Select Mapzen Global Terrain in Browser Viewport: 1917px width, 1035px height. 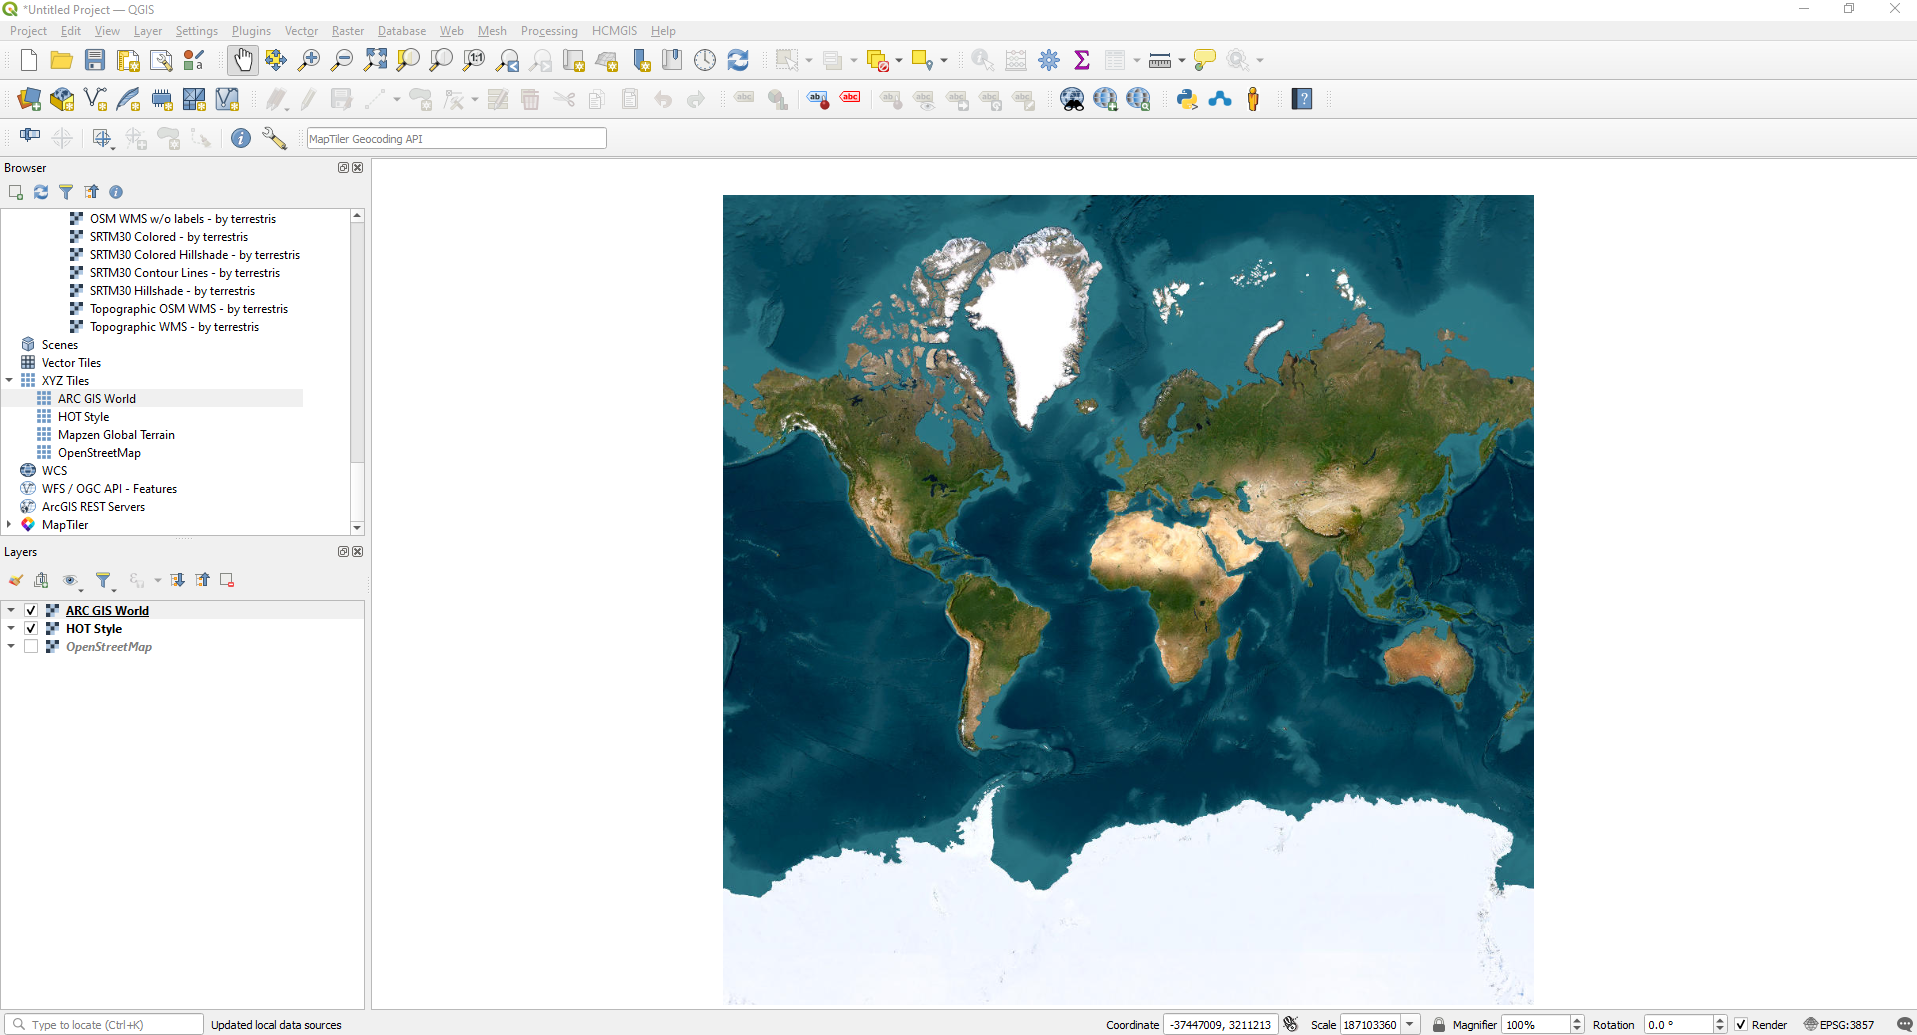(x=116, y=435)
